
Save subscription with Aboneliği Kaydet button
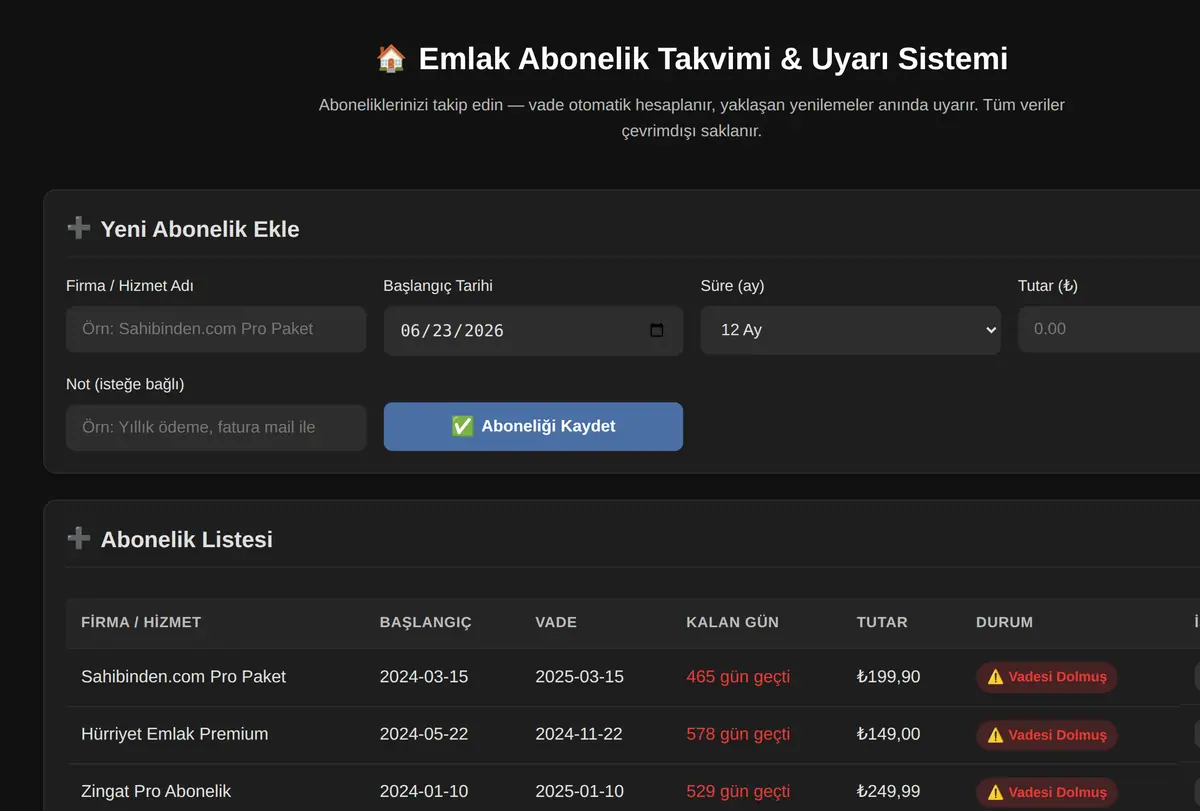533,426
